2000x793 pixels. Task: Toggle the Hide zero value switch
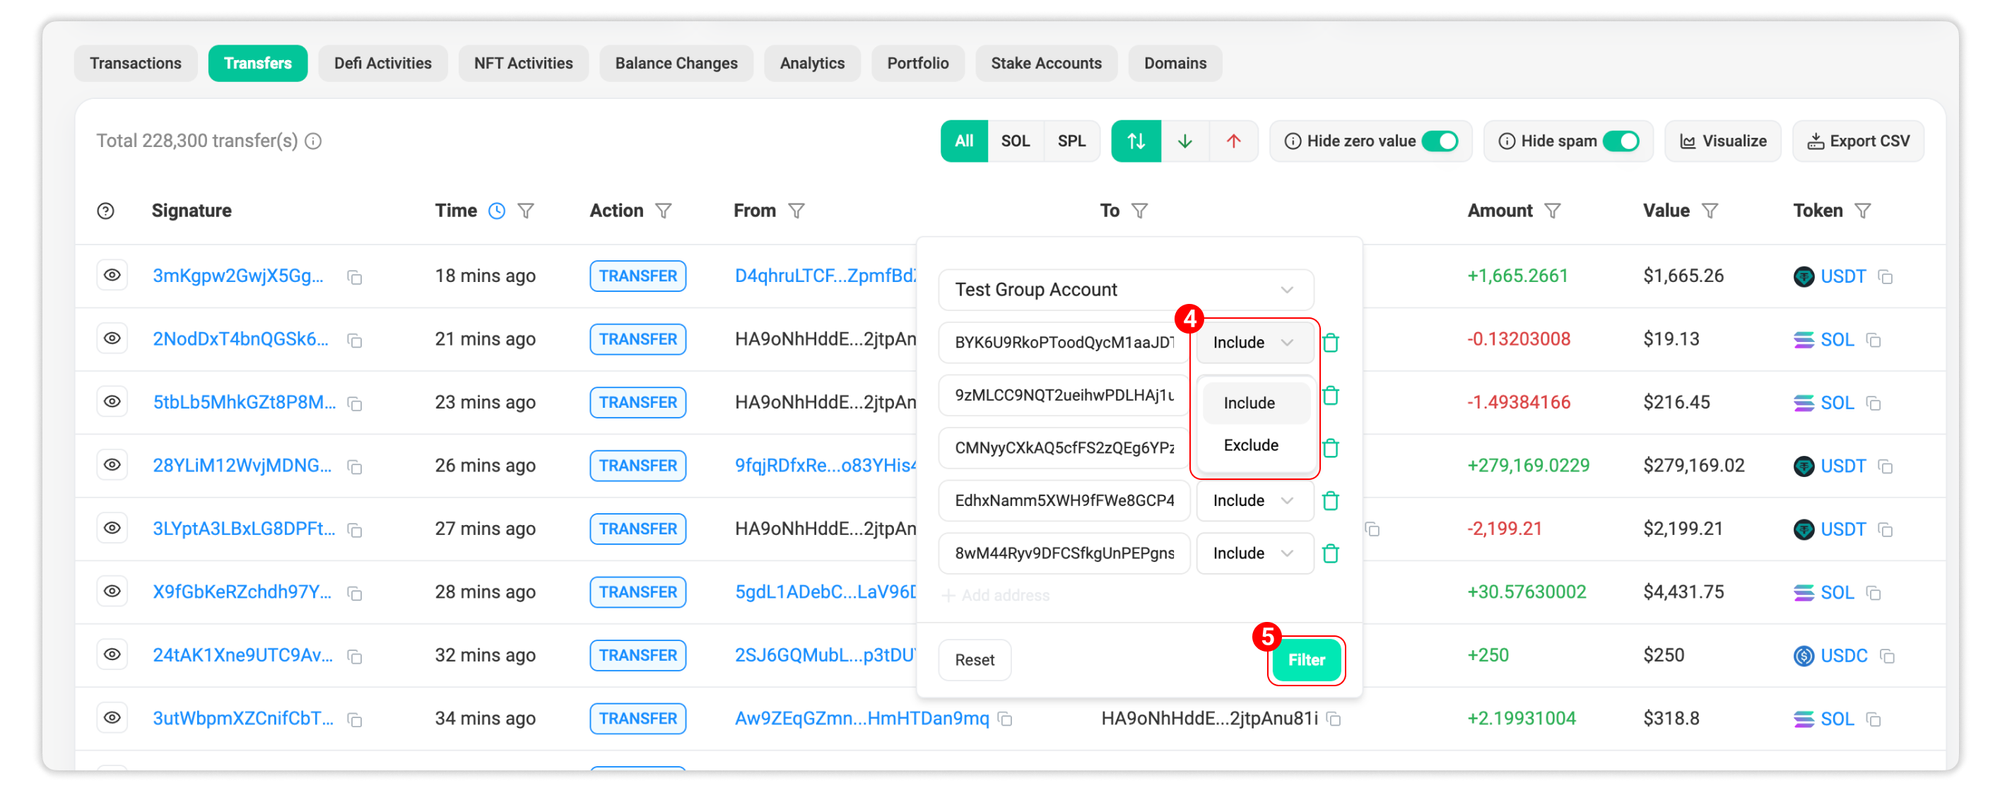1440,141
